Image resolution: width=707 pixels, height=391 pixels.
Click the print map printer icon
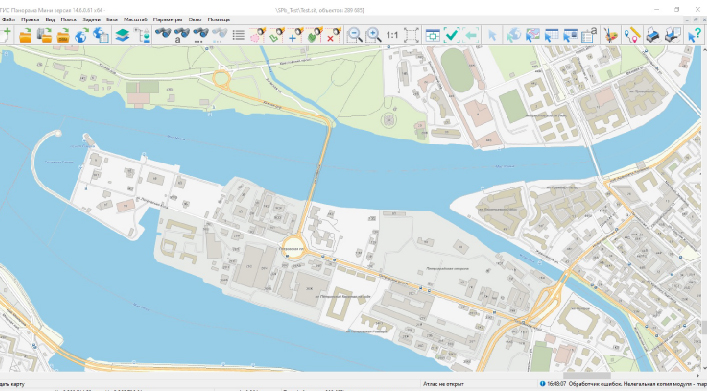652,35
